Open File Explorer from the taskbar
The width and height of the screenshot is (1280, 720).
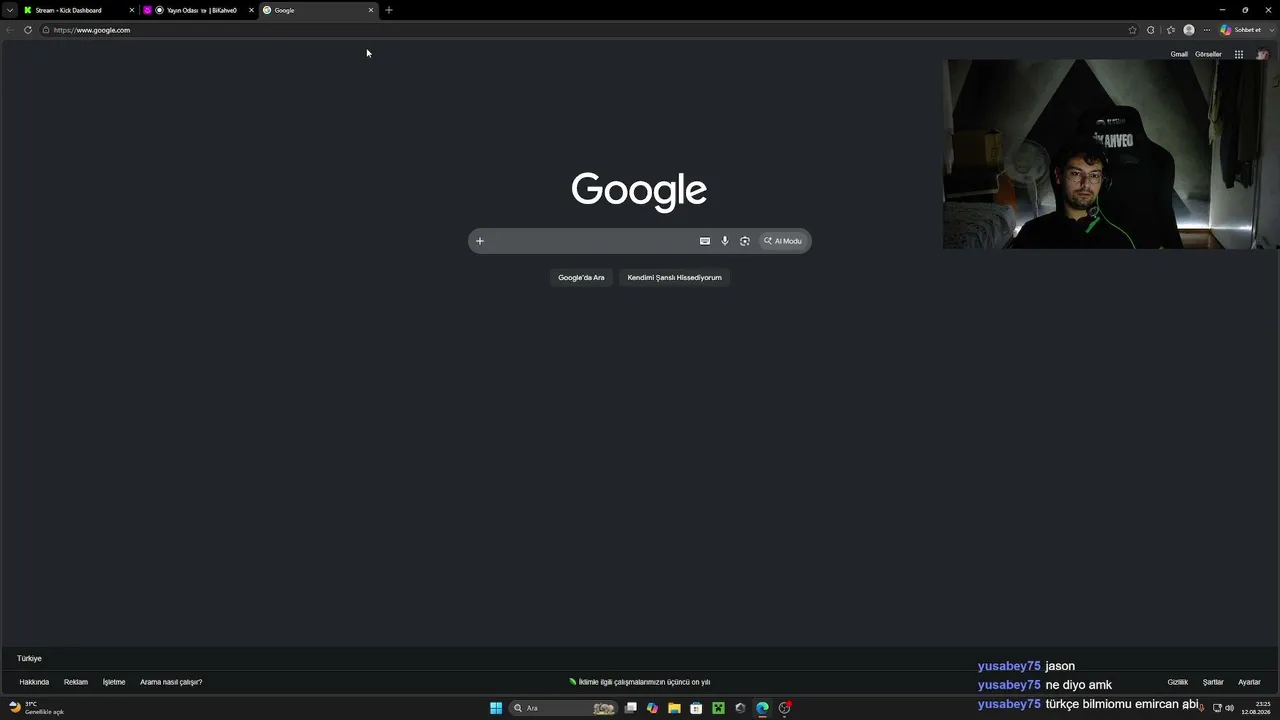click(674, 708)
